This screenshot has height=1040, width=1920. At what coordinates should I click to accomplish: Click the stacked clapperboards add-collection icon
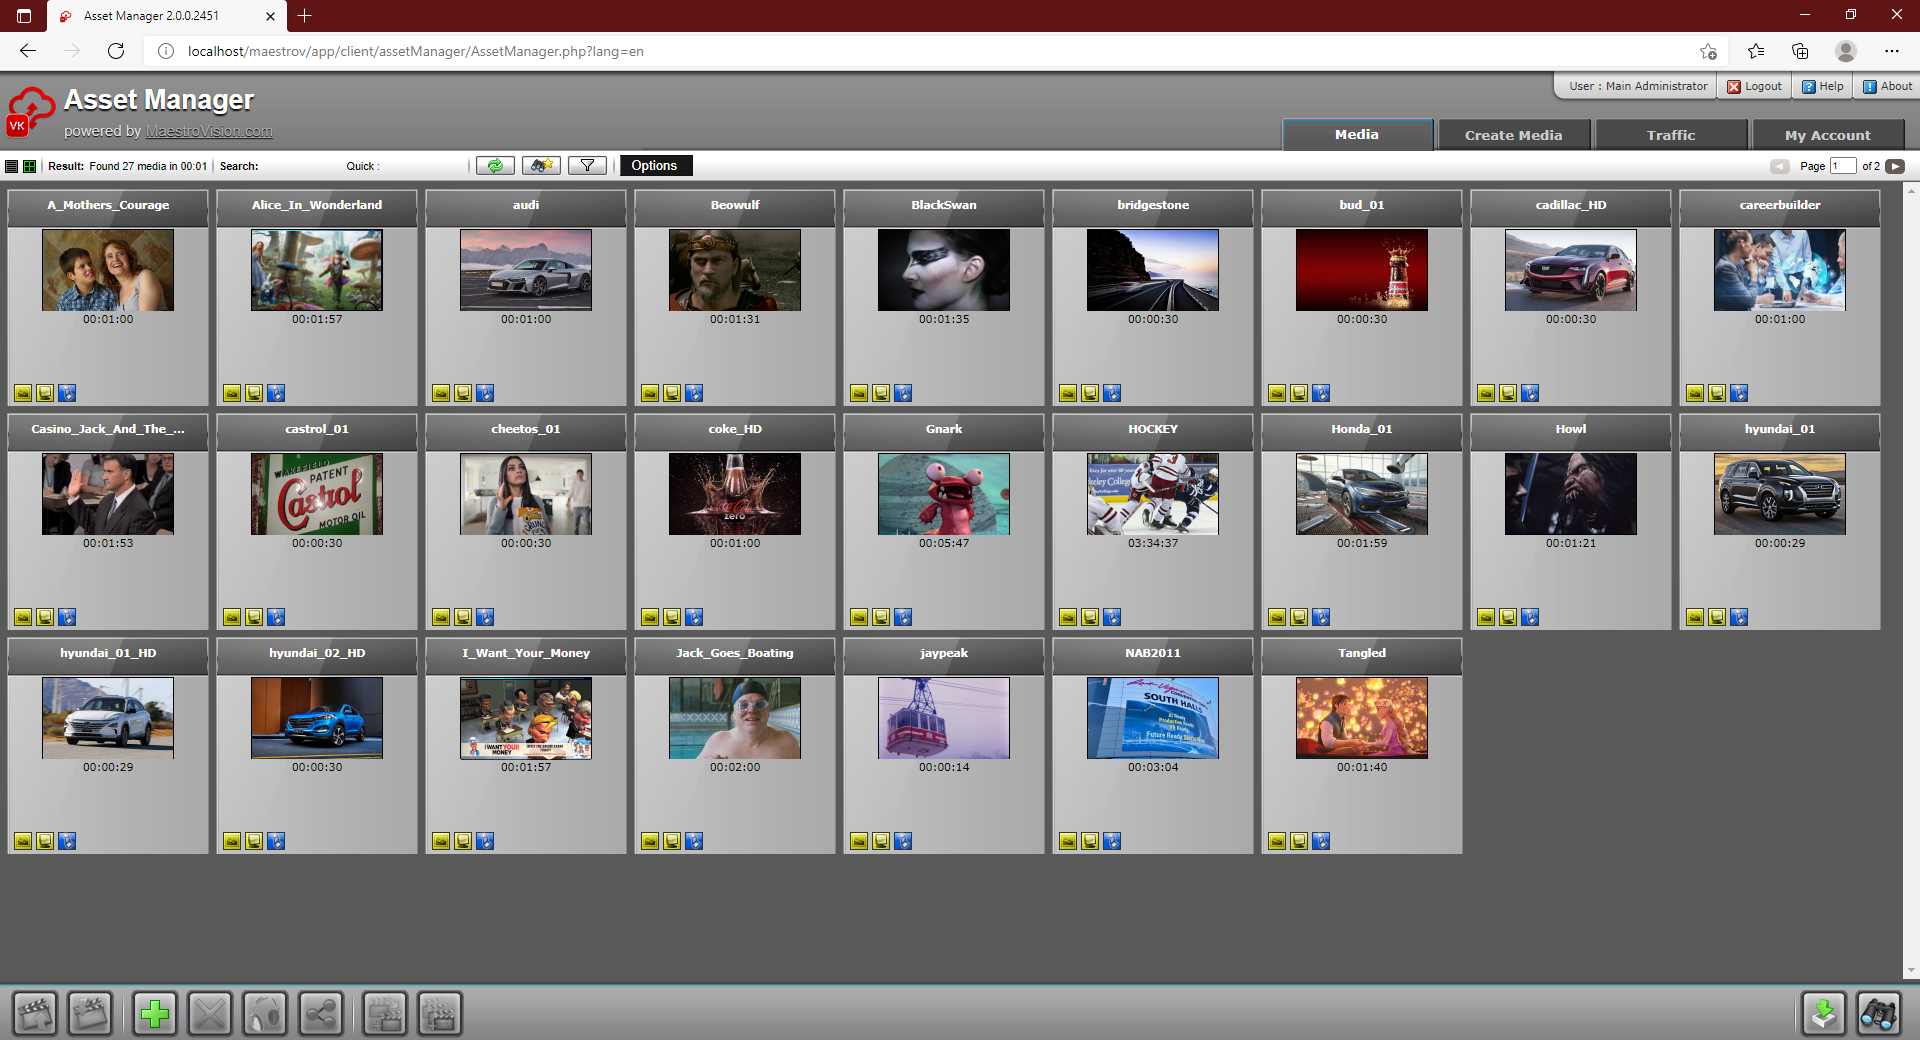pyautogui.click(x=440, y=1014)
